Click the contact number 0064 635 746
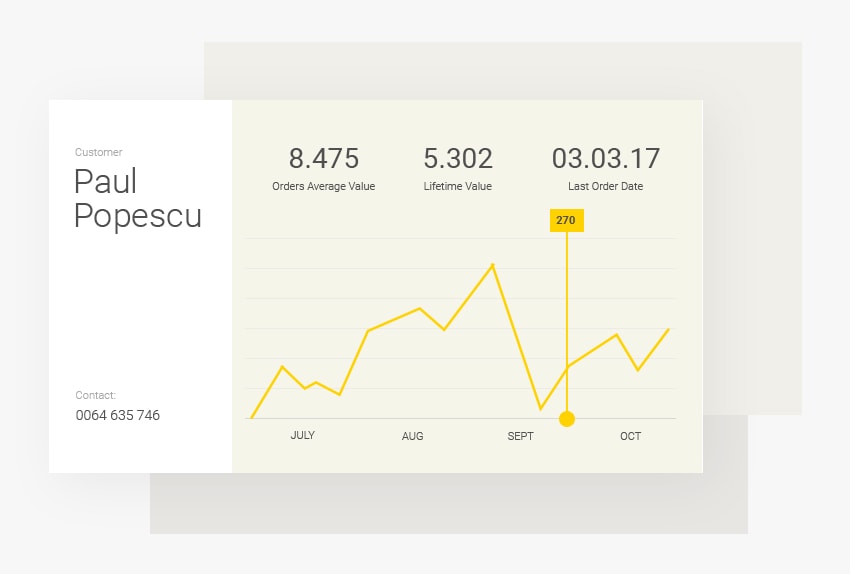The height and width of the screenshot is (574, 850). click(118, 415)
